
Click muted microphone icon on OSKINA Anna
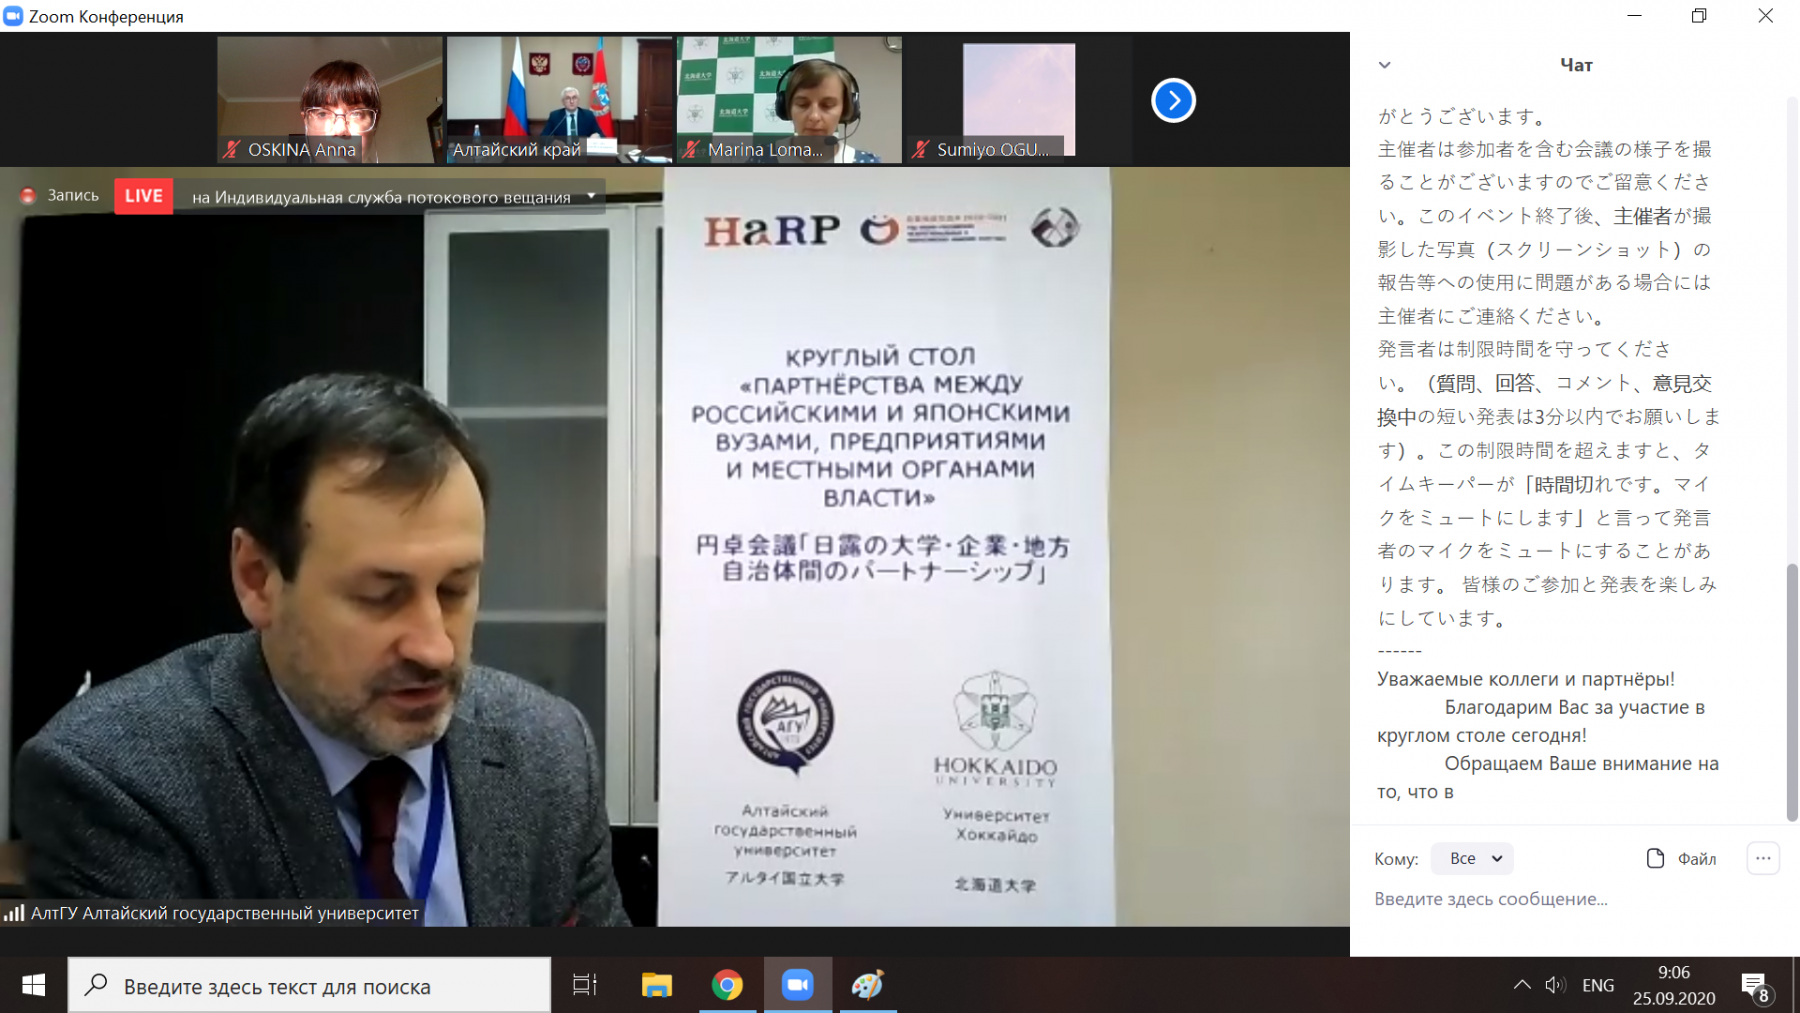(x=232, y=149)
